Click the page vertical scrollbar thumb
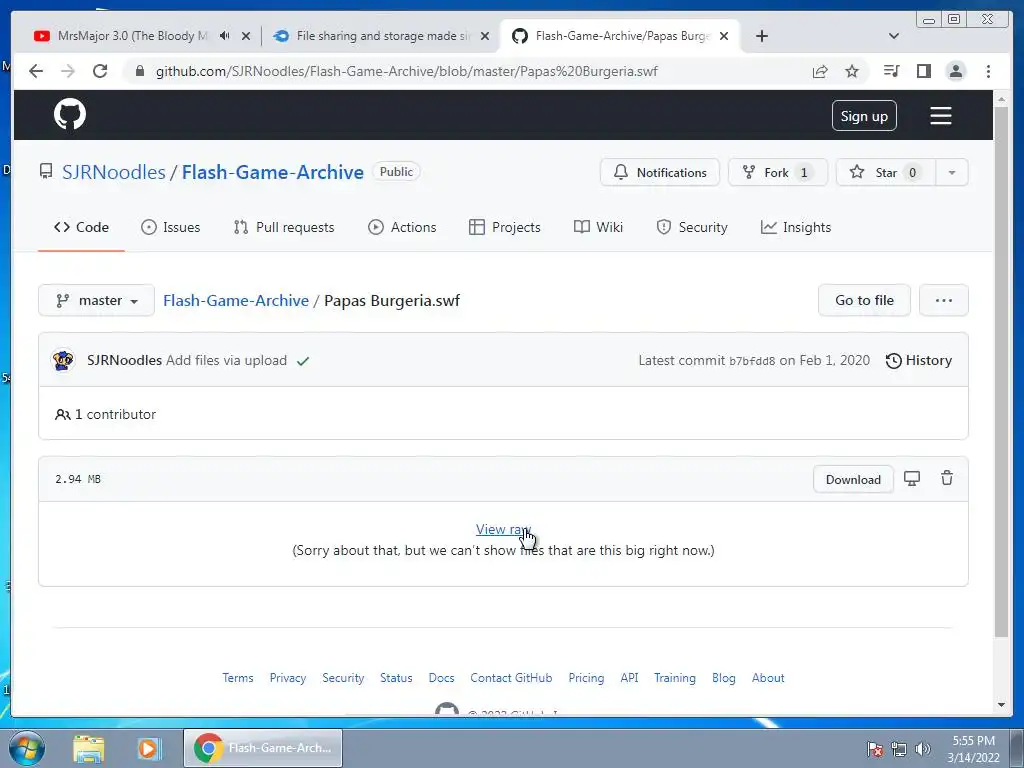 [1001, 371]
